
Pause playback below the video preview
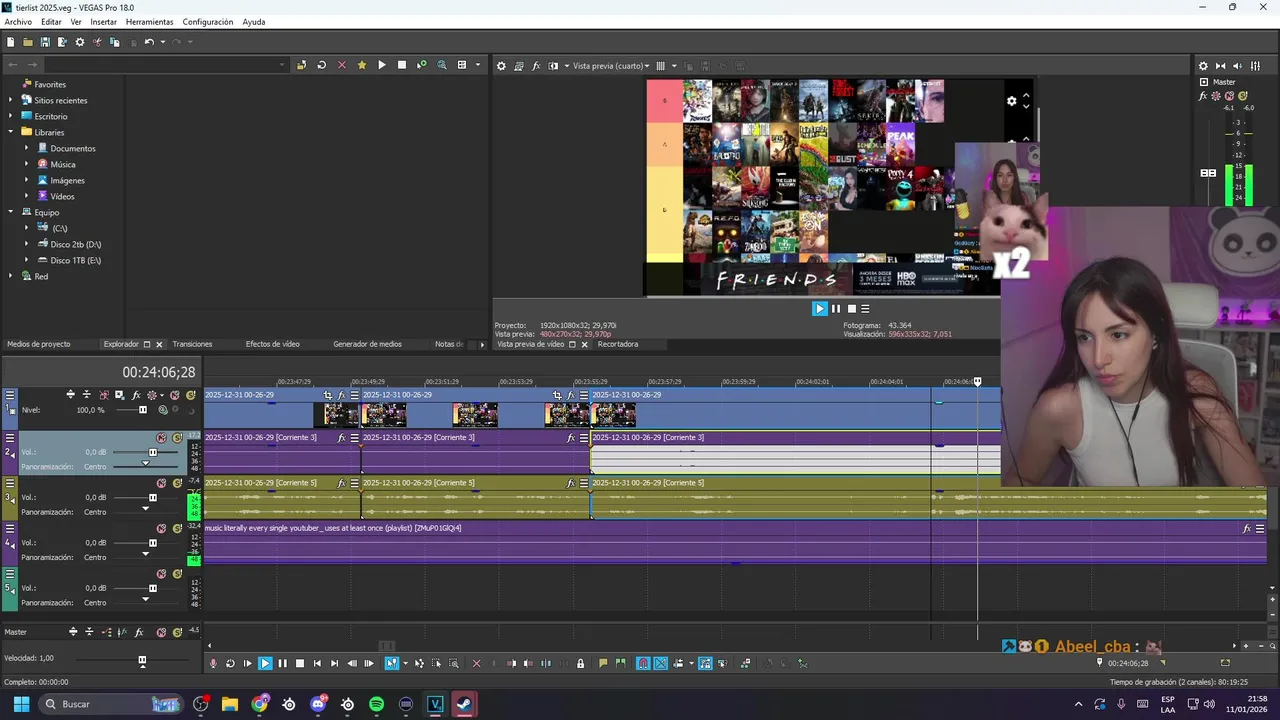[x=836, y=309]
